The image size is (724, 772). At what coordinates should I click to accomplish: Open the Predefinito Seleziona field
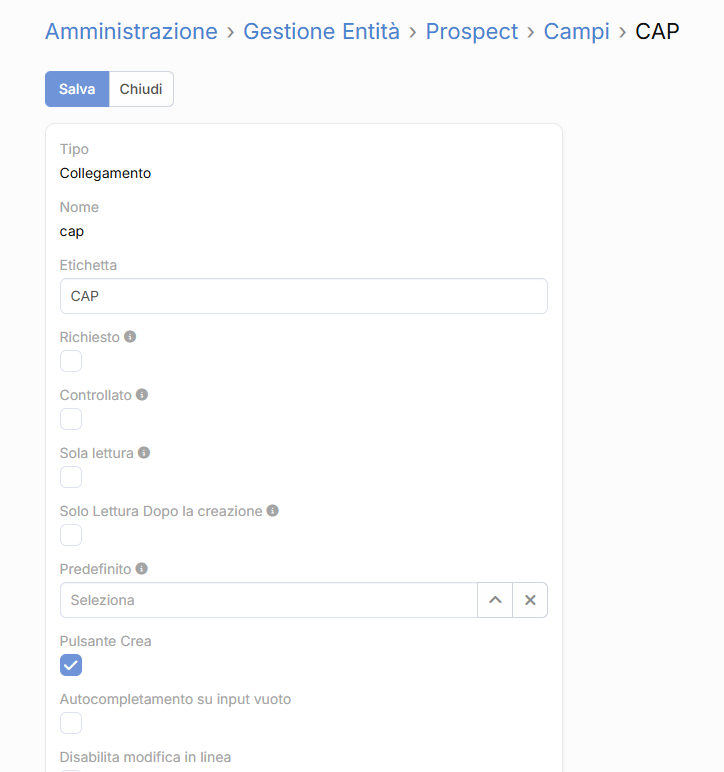[x=268, y=600]
